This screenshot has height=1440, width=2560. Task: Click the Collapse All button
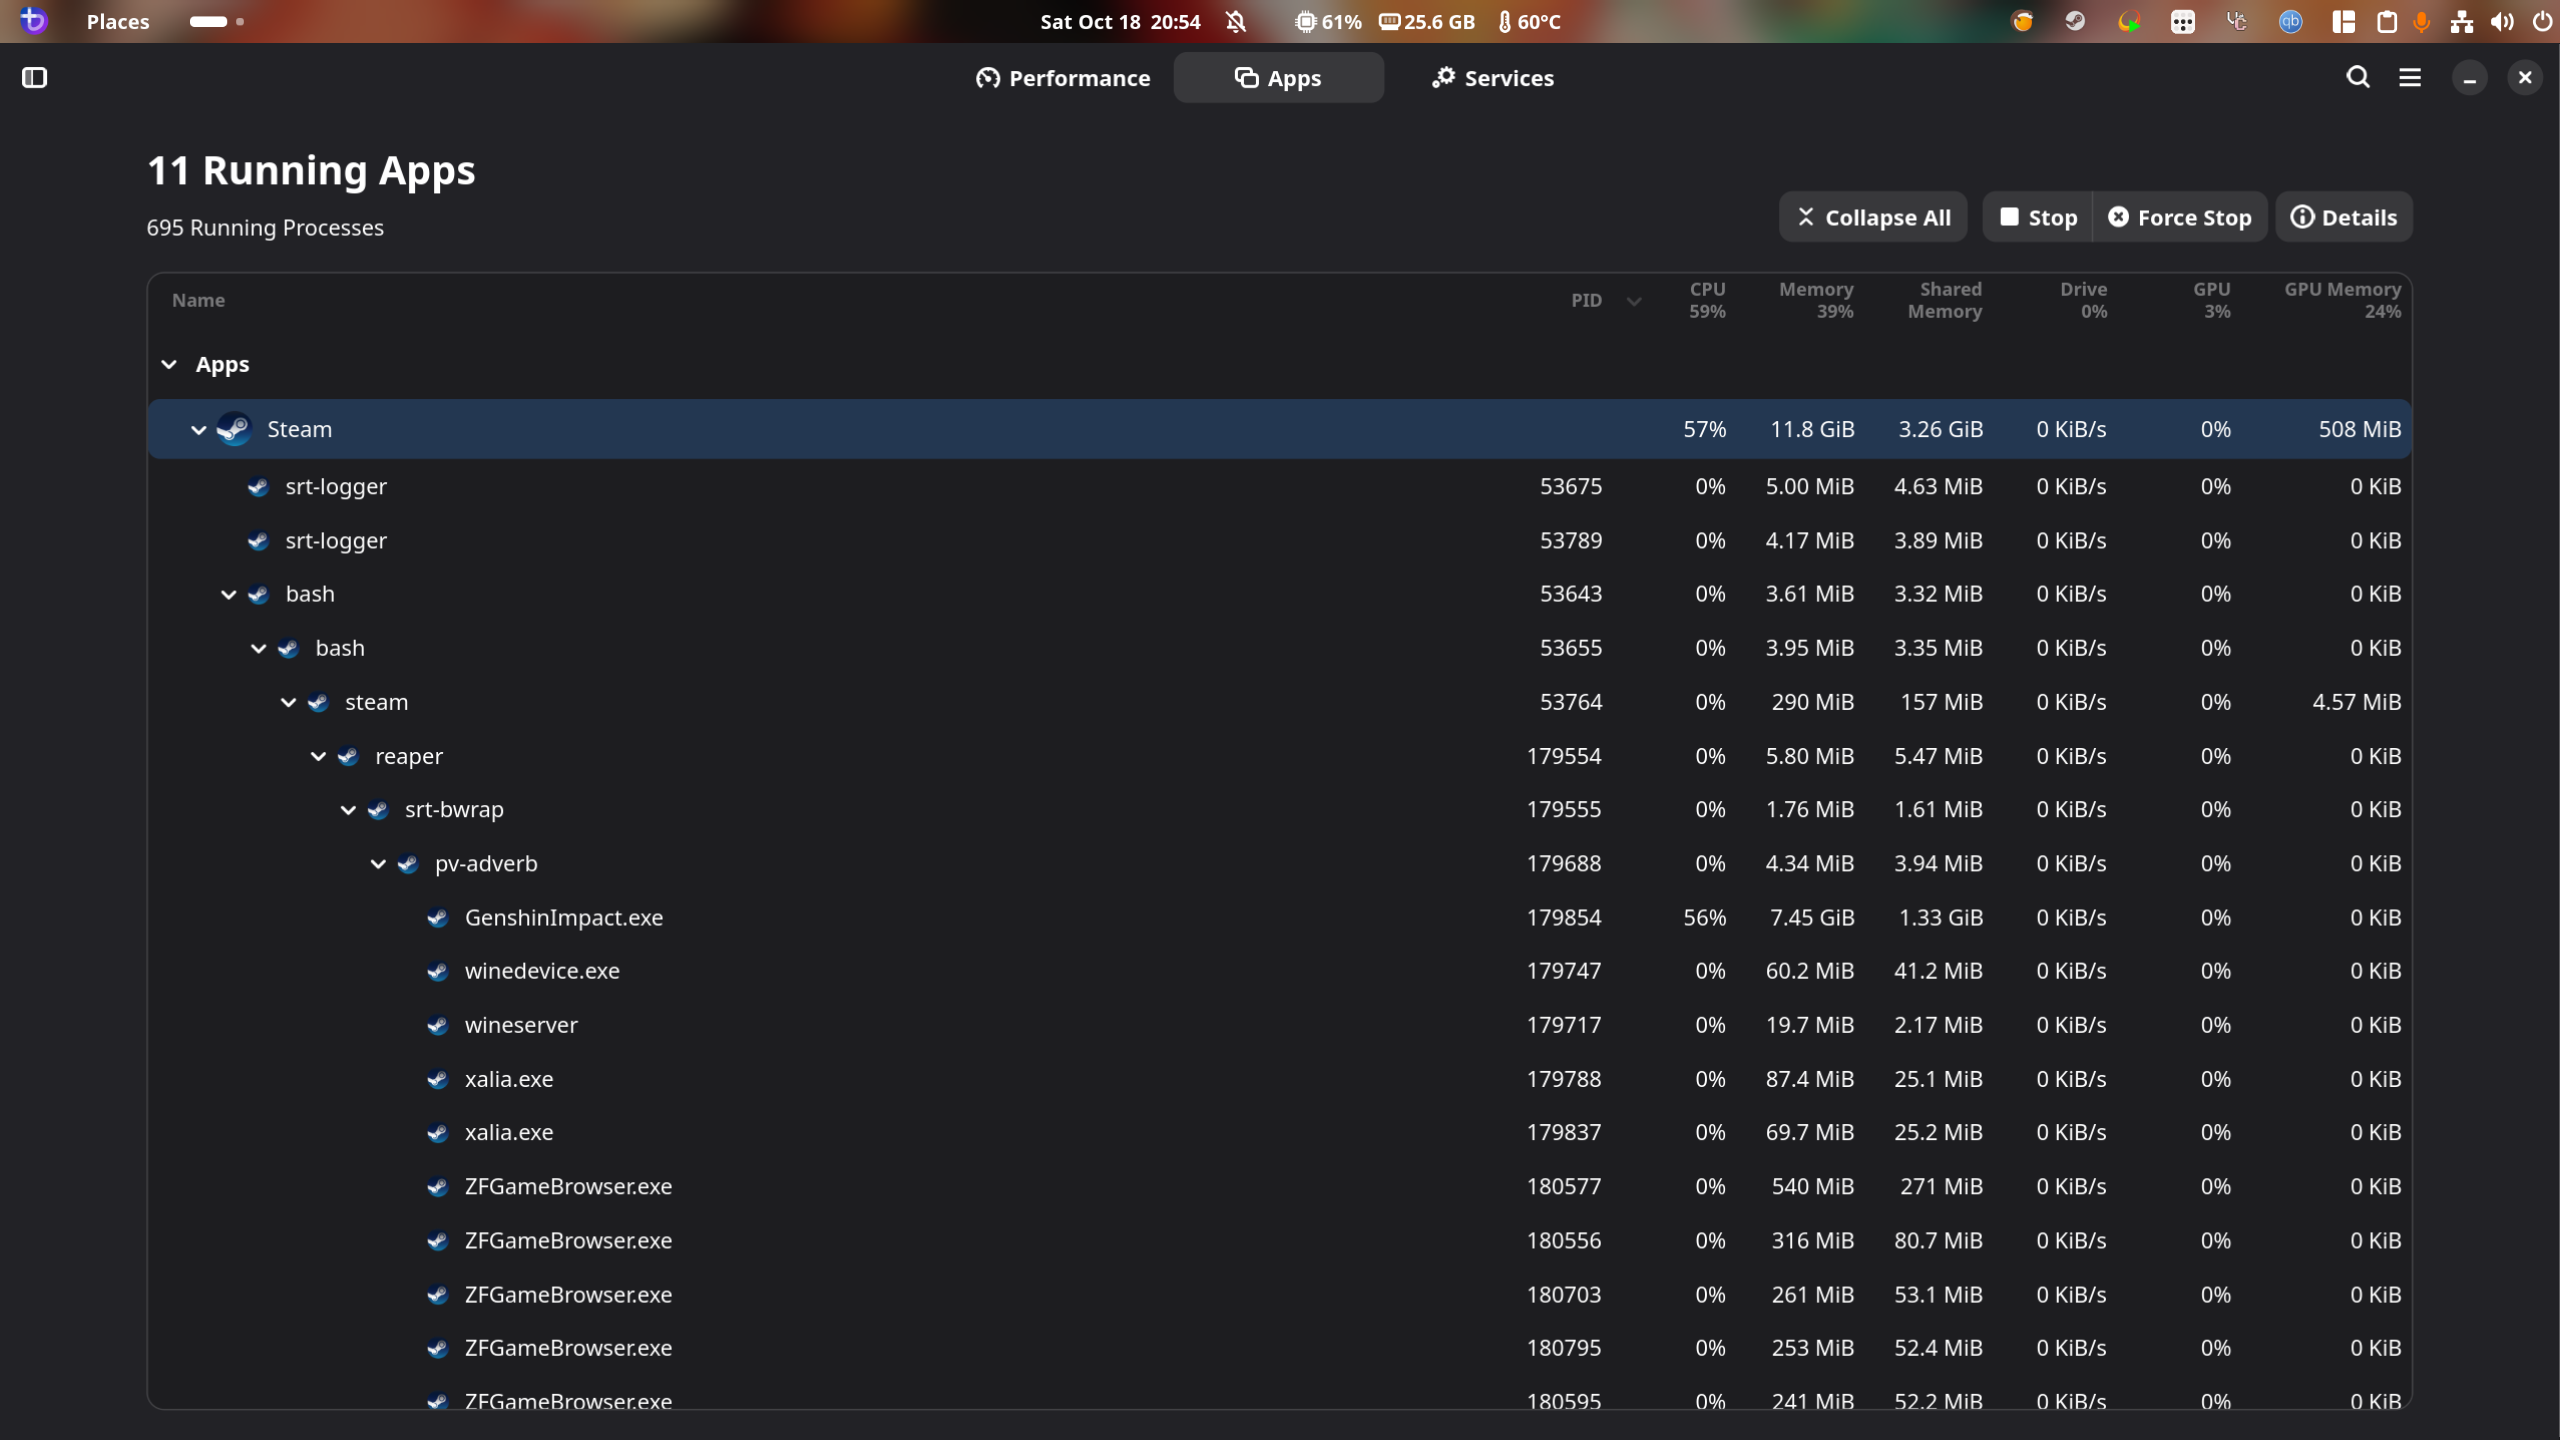(x=1873, y=217)
